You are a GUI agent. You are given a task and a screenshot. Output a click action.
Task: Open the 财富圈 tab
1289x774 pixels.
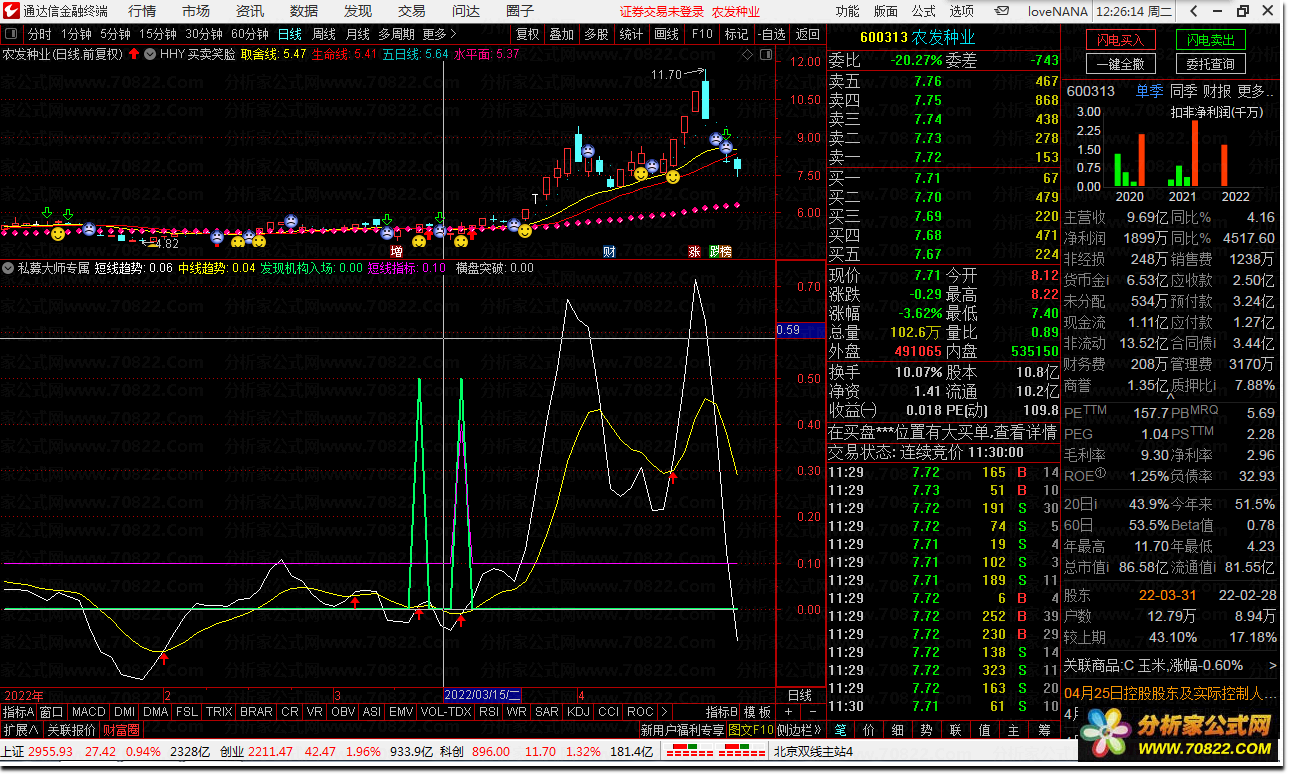(122, 730)
